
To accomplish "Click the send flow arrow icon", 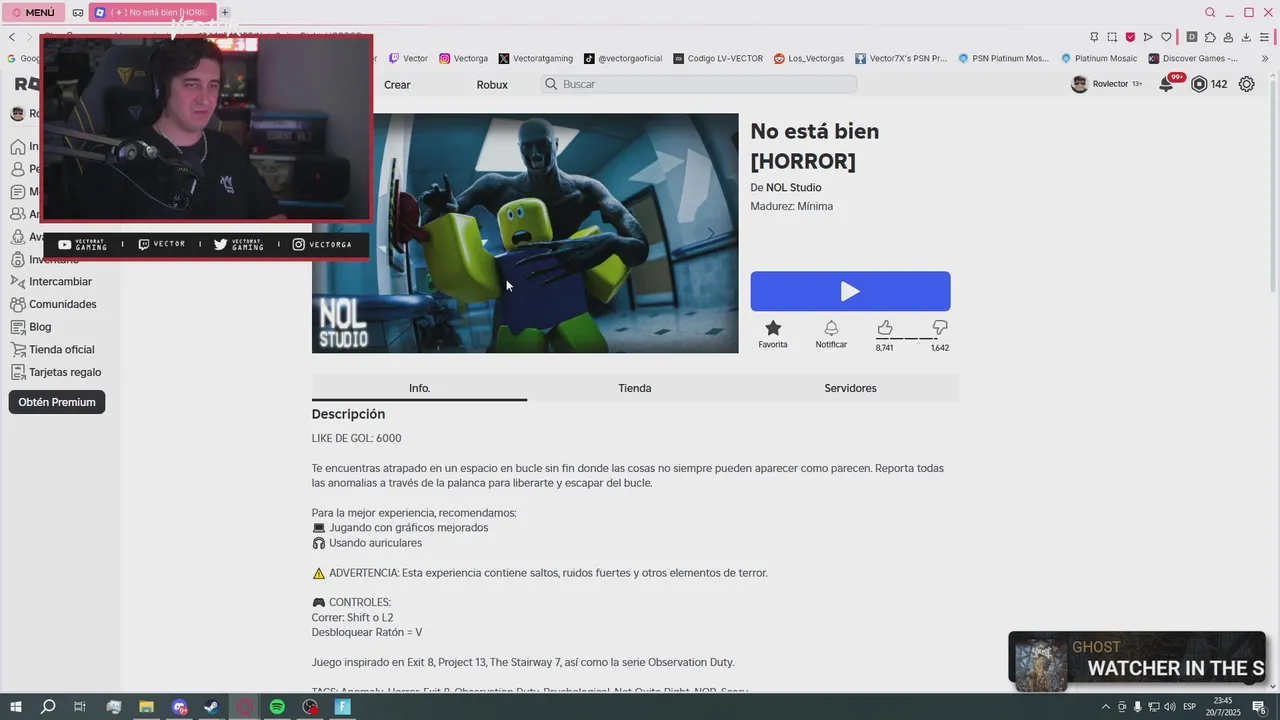I will pos(1148,37).
